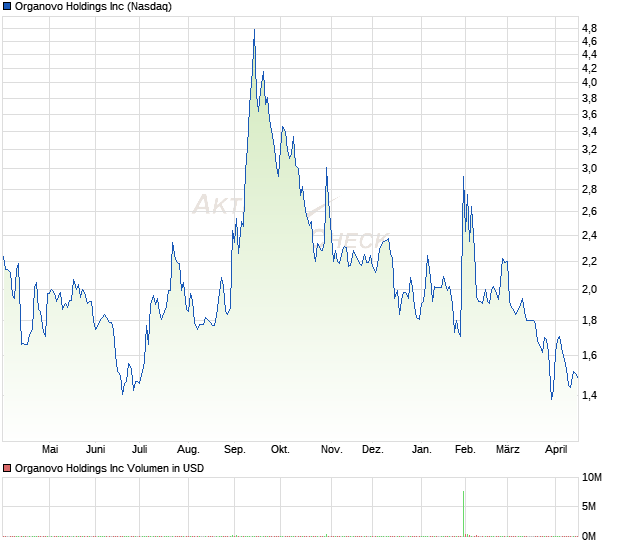Click the 4,2 price axis value
The image size is (620, 546).
[x=589, y=68]
